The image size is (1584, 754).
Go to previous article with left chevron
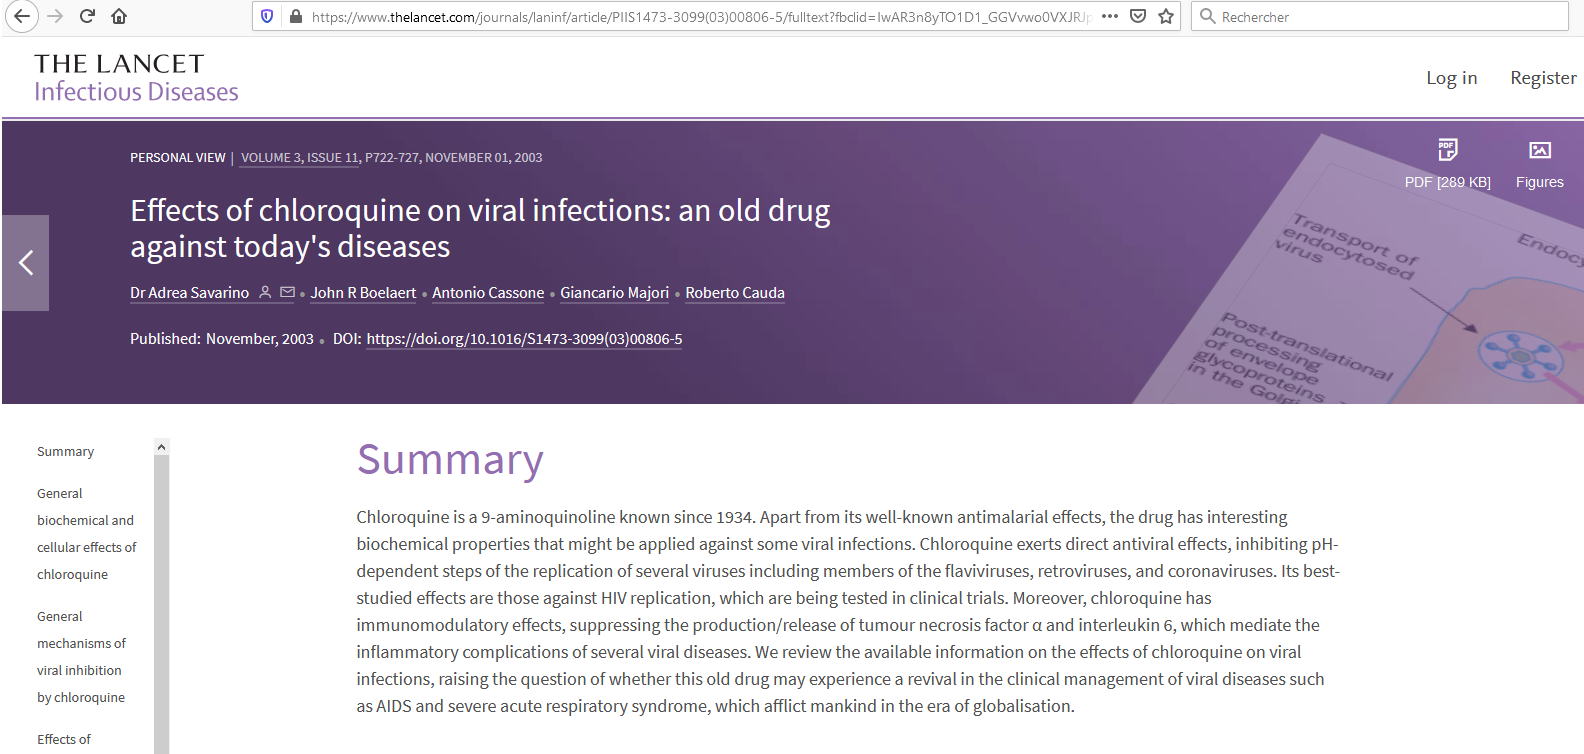pos(26,263)
